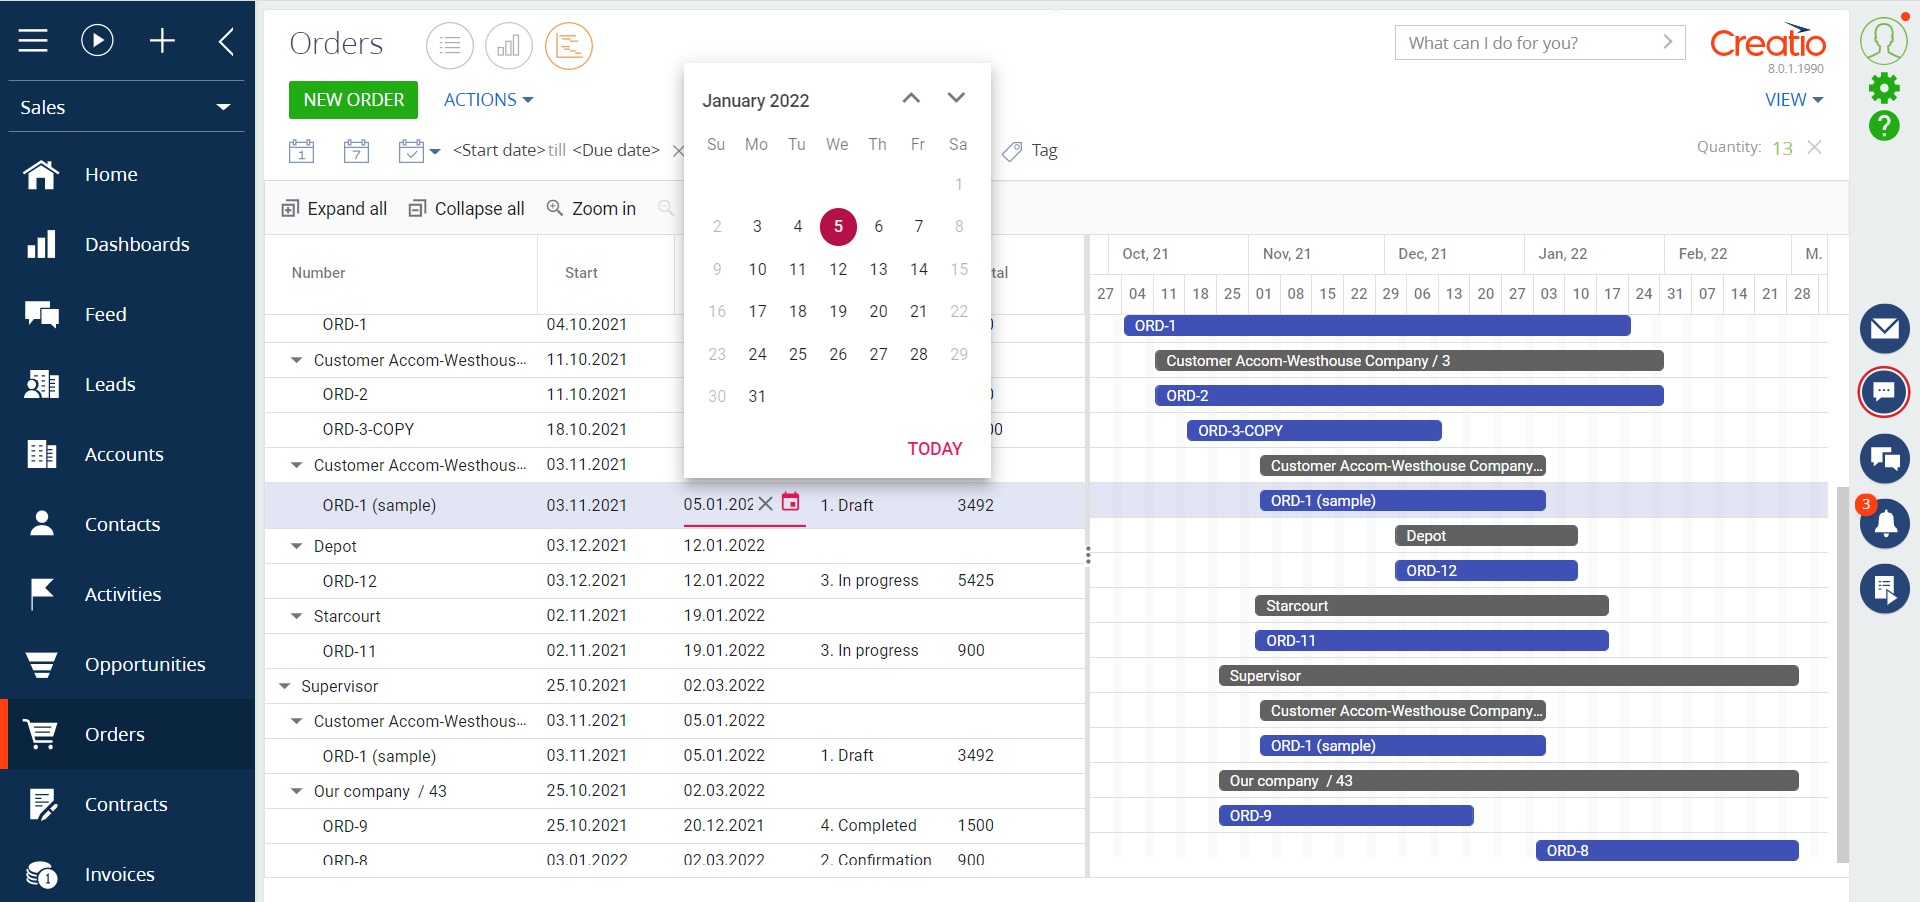Open the ACTIONS dropdown
The image size is (1920, 902).
tap(487, 99)
